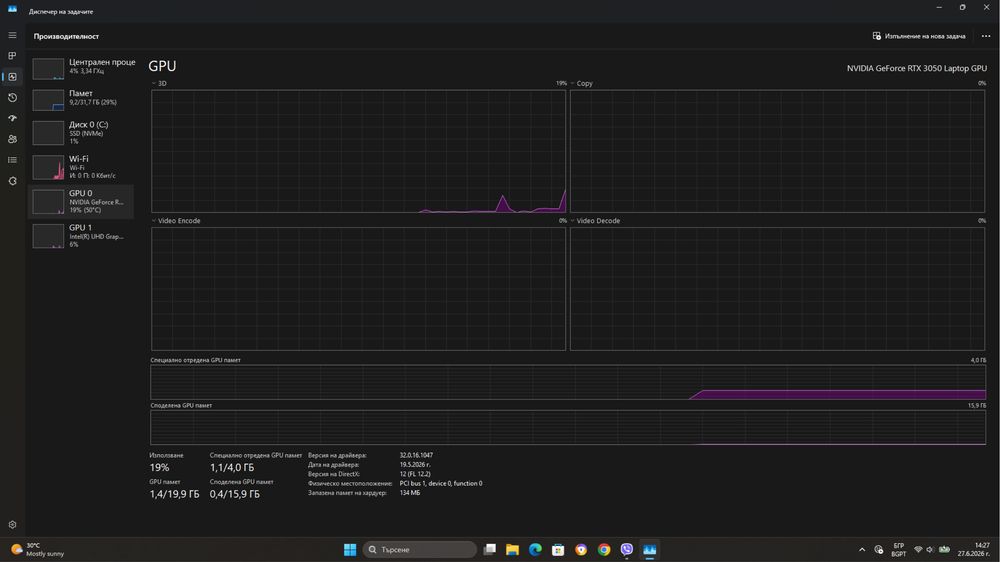Open the Services sidebar icon
The image size is (1000, 562).
pyautogui.click(x=12, y=181)
